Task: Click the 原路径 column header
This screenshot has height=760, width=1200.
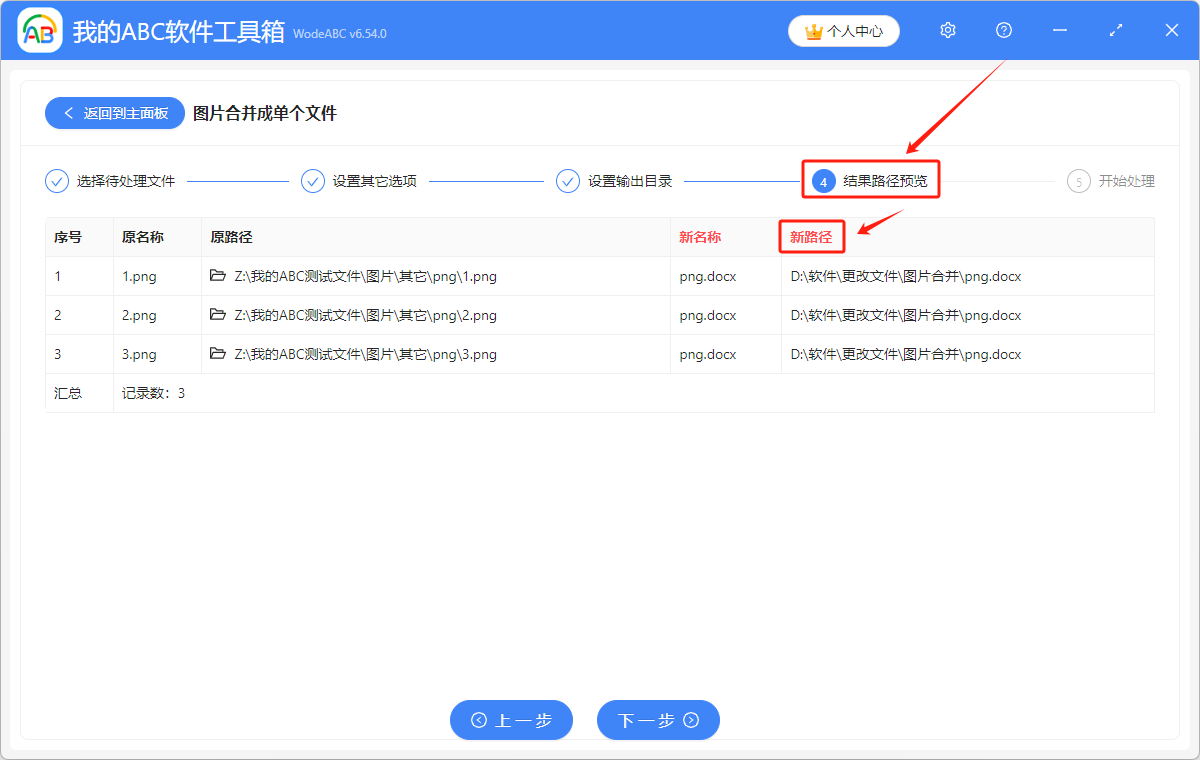Action: (231, 238)
